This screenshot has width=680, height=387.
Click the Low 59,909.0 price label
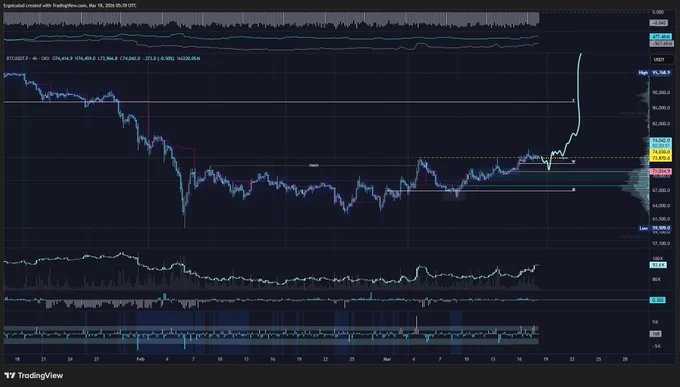click(655, 228)
